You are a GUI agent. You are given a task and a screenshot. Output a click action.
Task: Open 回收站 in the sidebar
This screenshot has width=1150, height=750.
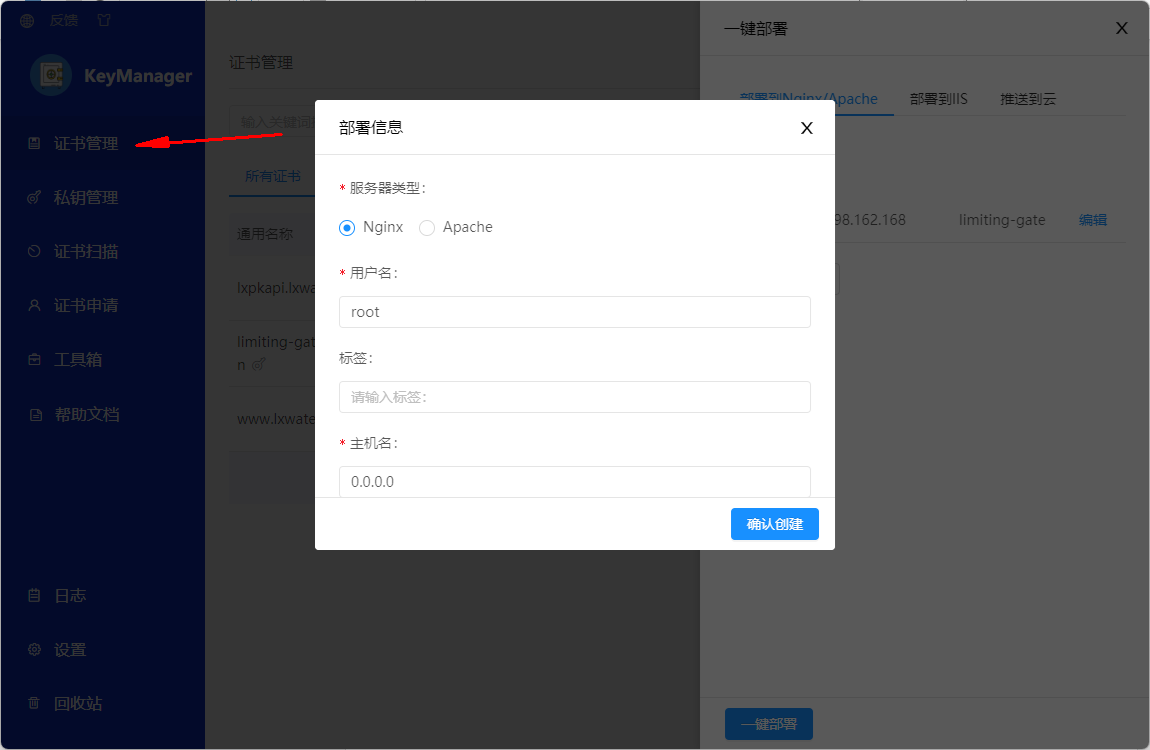[x=78, y=703]
